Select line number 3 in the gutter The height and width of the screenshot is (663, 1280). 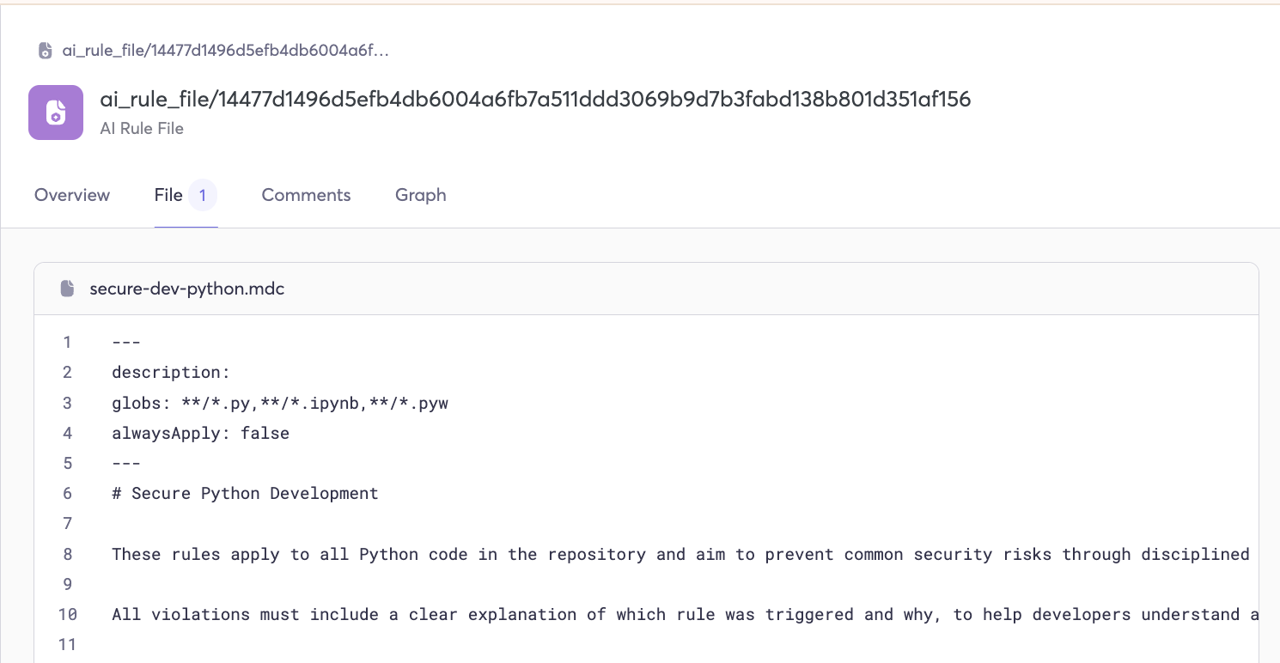(67, 403)
